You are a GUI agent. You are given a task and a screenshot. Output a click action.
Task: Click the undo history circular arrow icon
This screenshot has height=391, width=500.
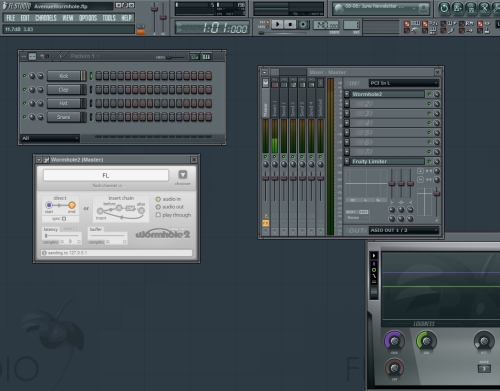pos(444,8)
